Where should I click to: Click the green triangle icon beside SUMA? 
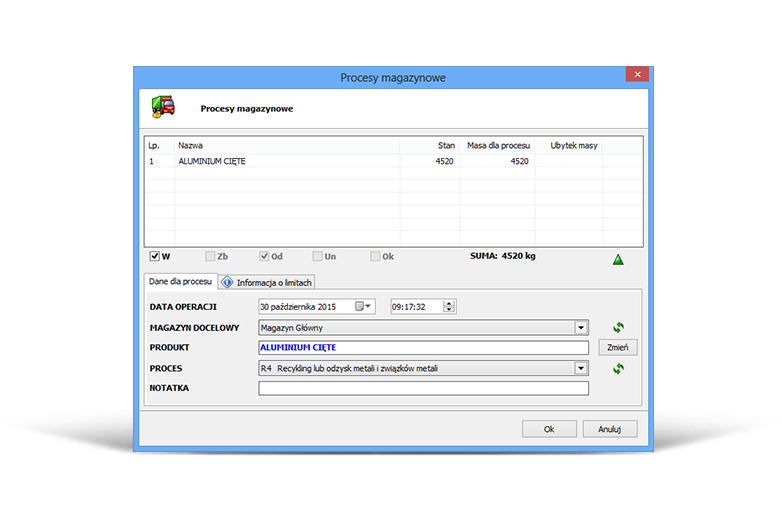click(x=618, y=260)
